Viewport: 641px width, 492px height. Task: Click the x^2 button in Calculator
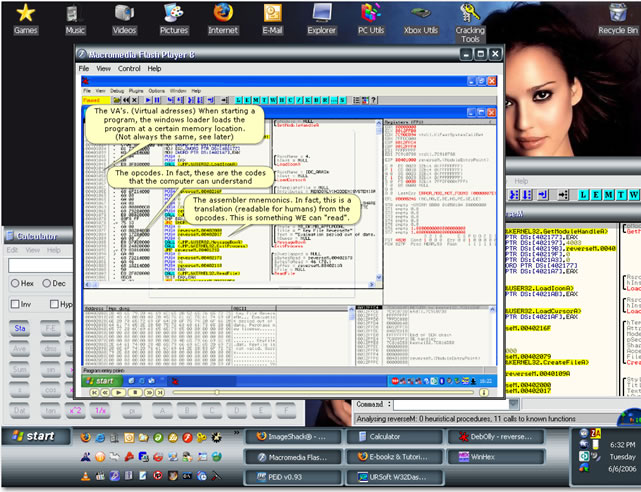click(x=76, y=410)
